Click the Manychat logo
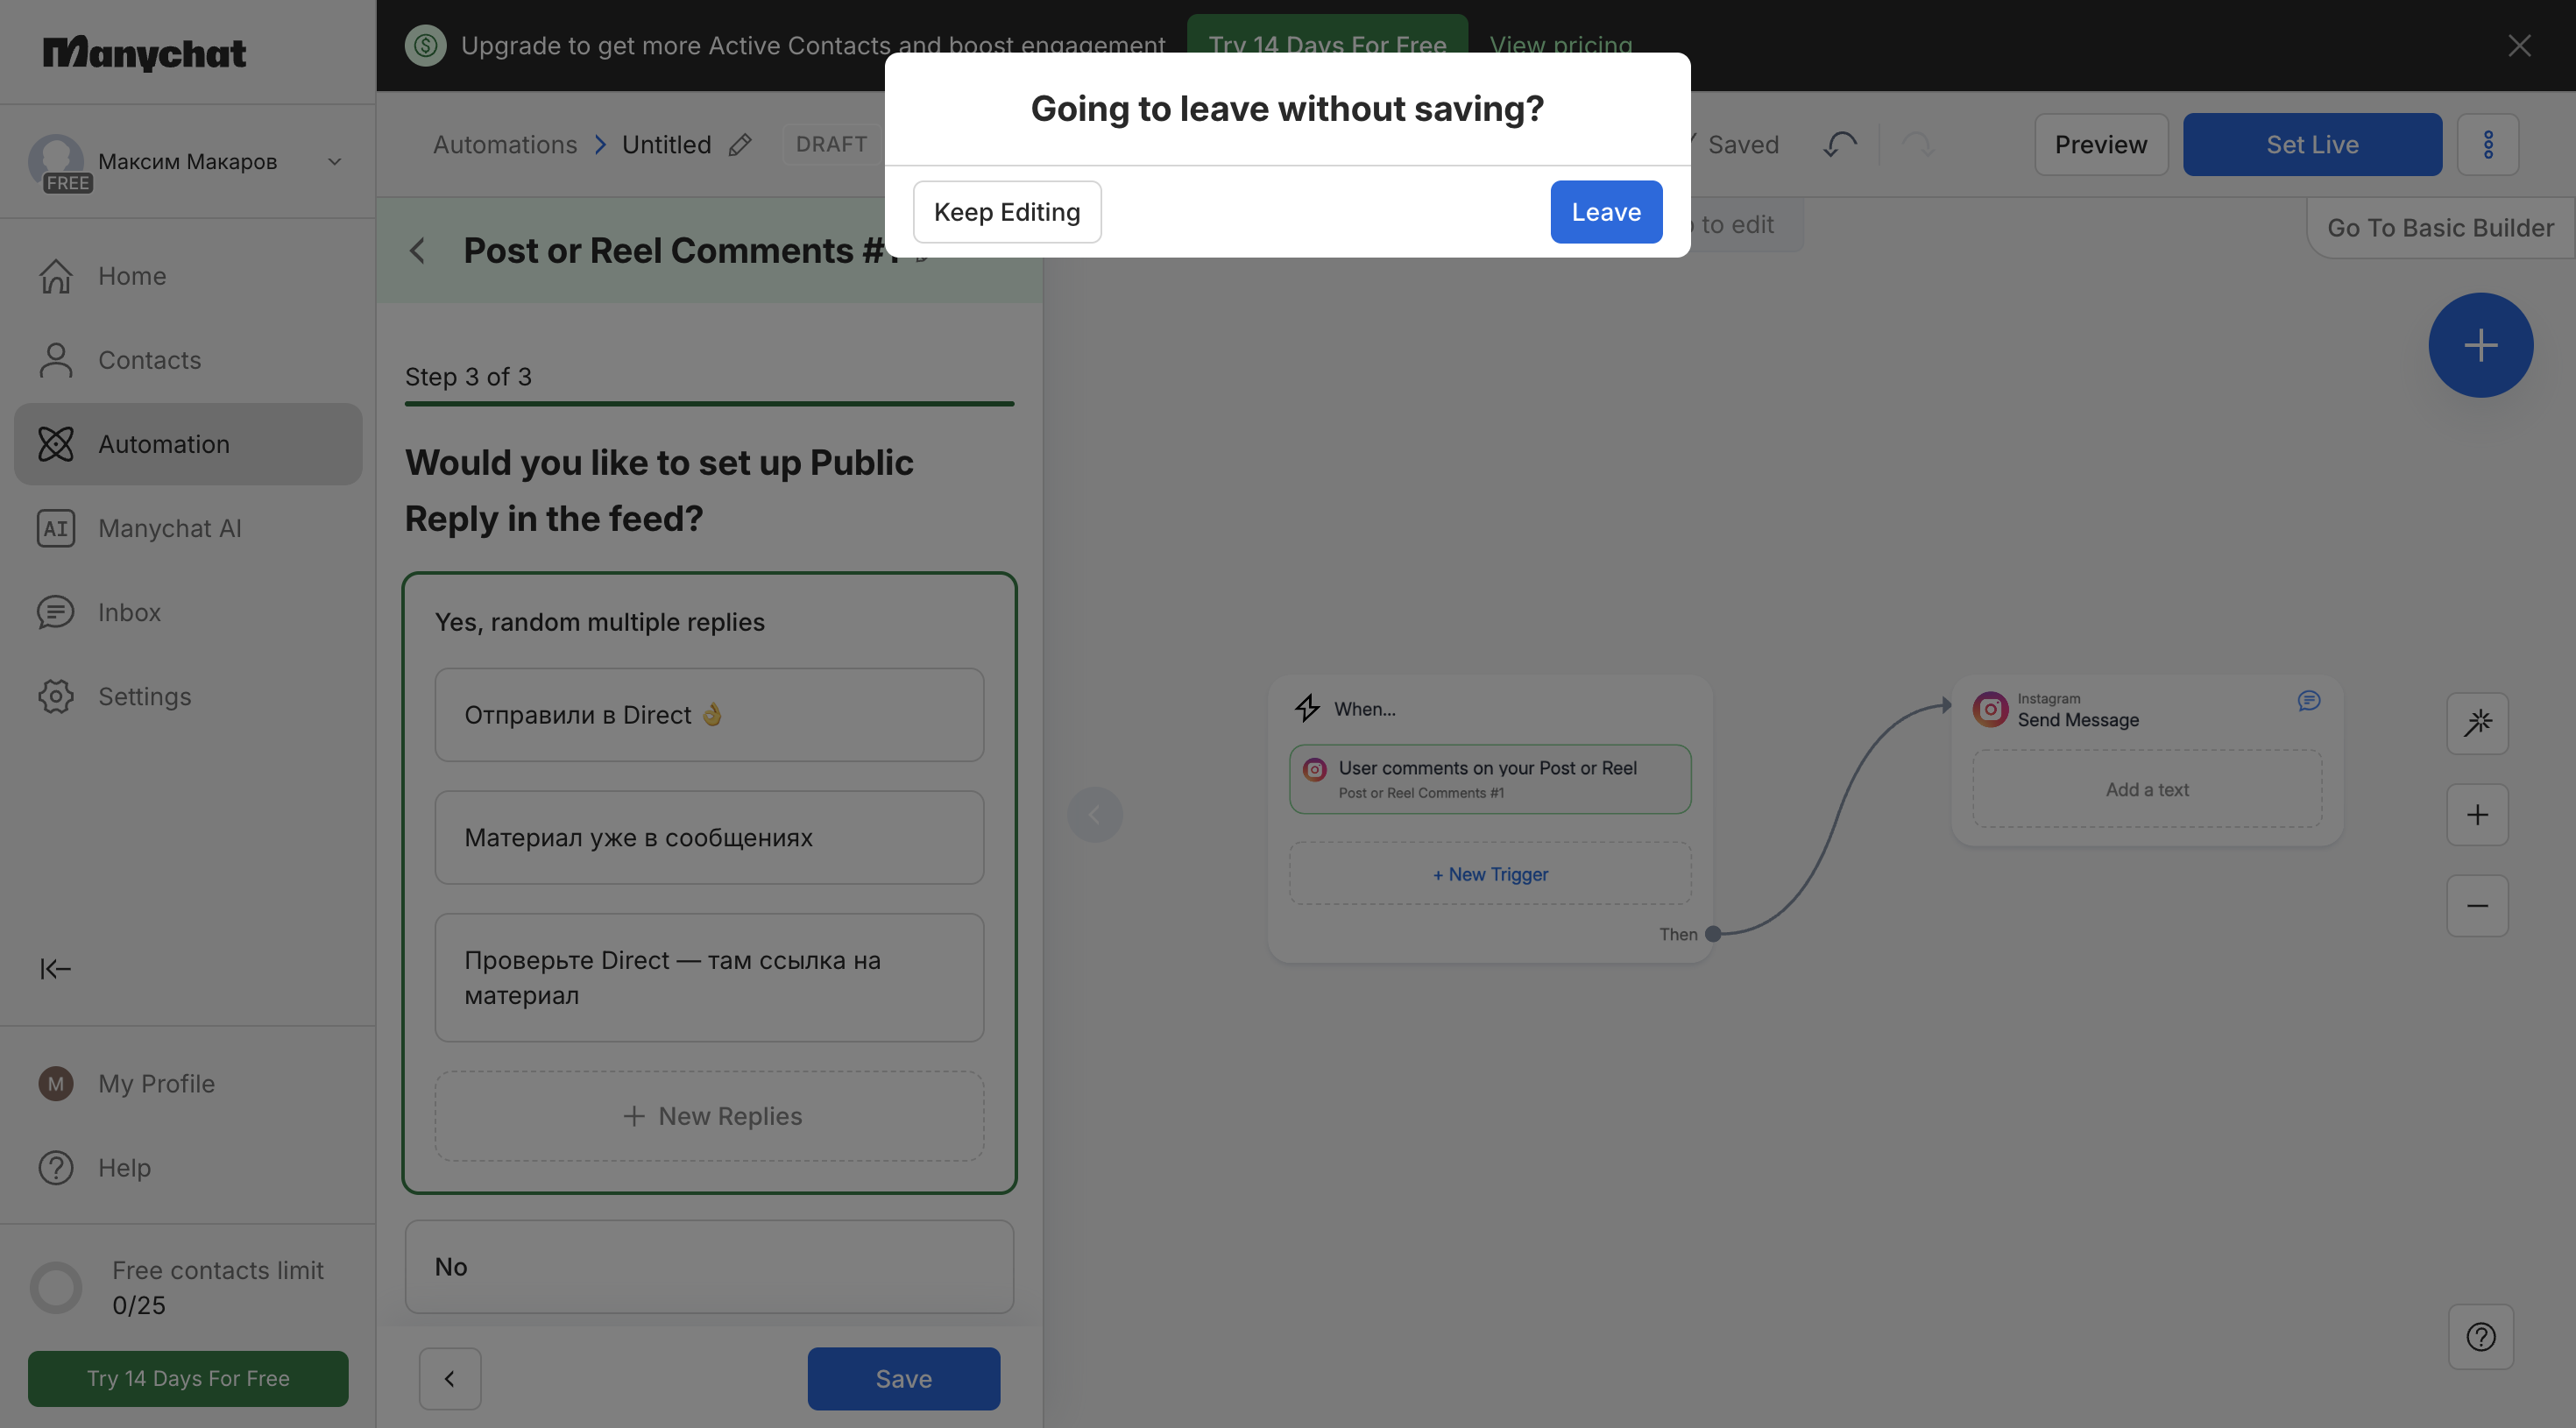Image resolution: width=2576 pixels, height=1428 pixels. coord(145,53)
